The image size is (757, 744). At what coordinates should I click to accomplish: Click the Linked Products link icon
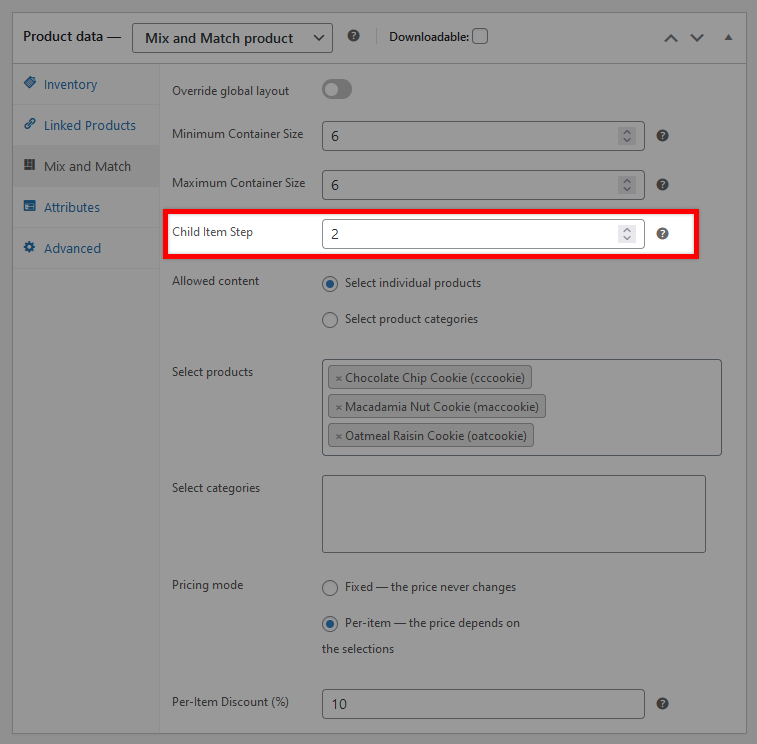[x=30, y=124]
